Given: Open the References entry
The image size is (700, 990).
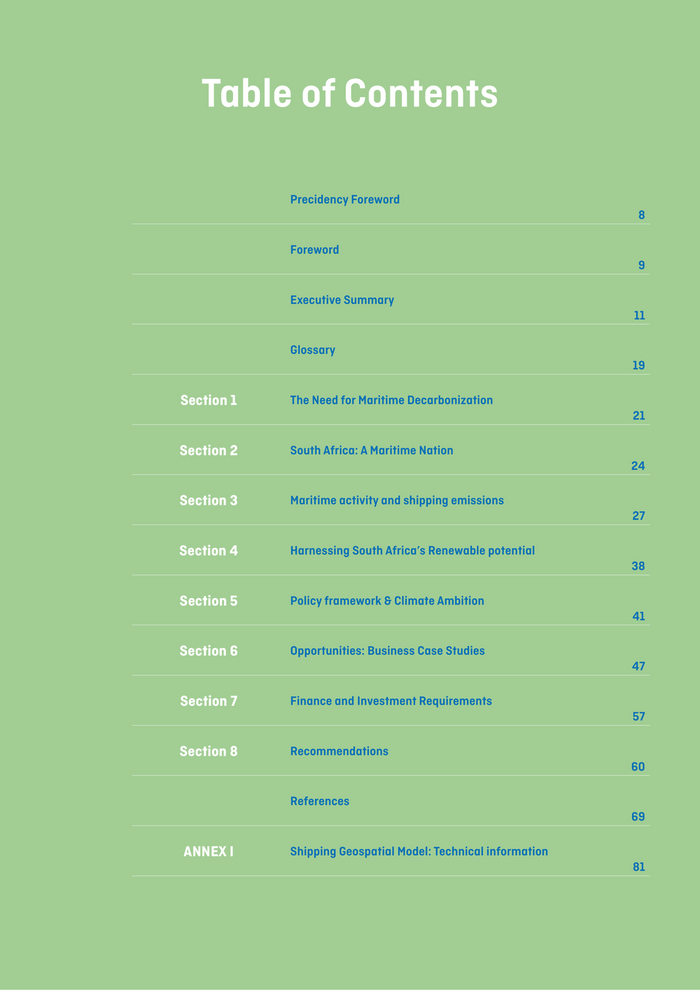Looking at the screenshot, I should coord(319,801).
